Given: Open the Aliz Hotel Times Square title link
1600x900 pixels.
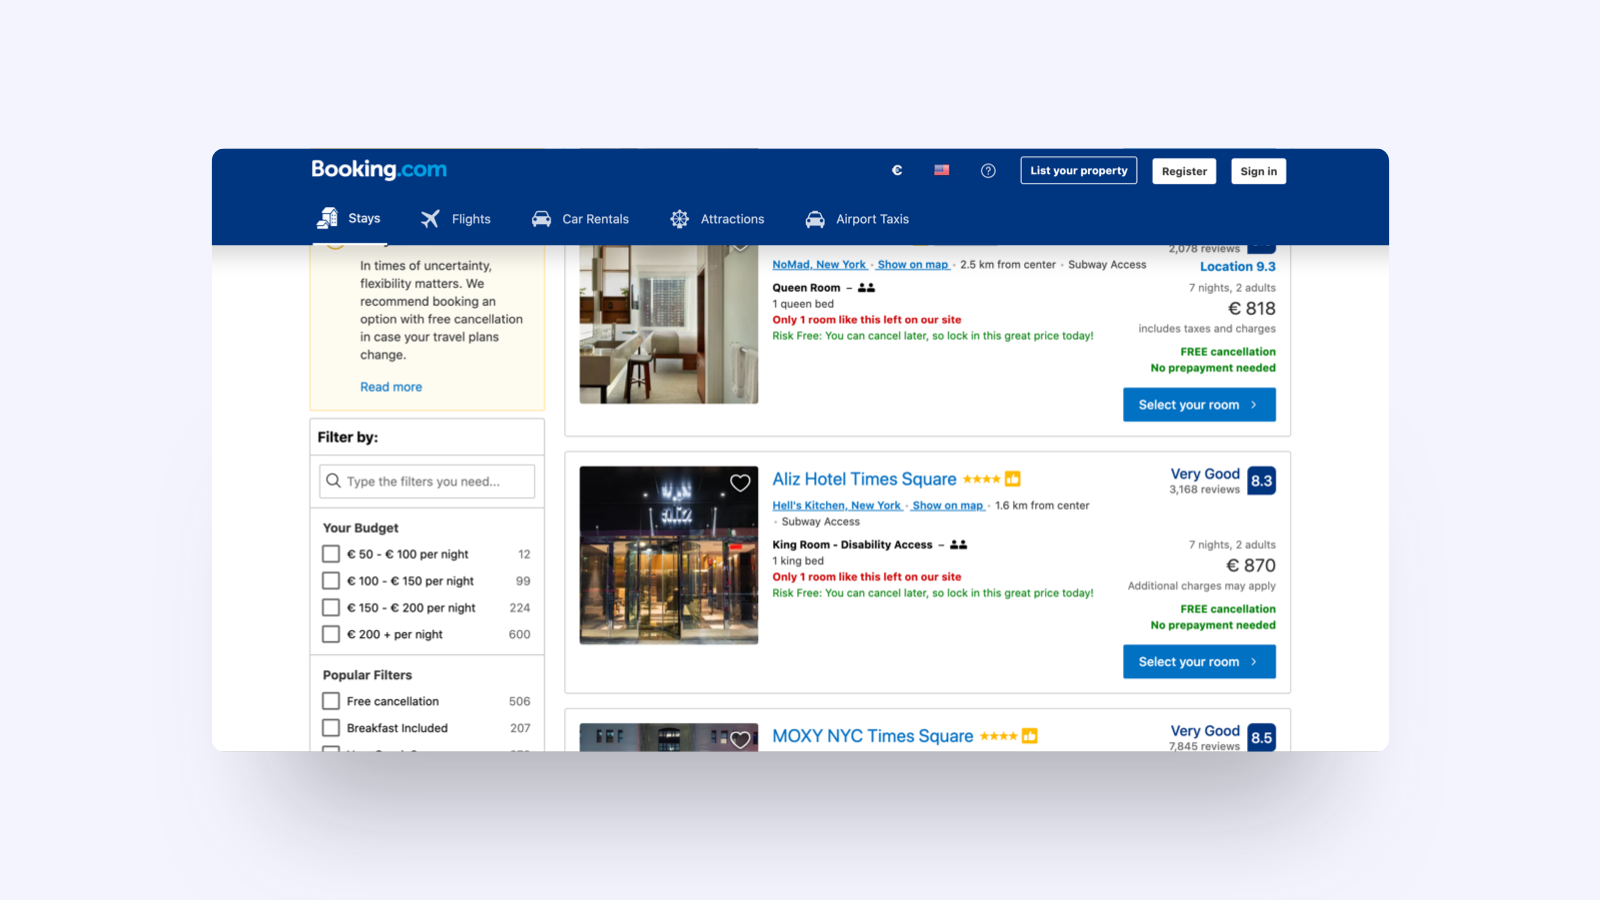Looking at the screenshot, I should pyautogui.click(x=864, y=479).
